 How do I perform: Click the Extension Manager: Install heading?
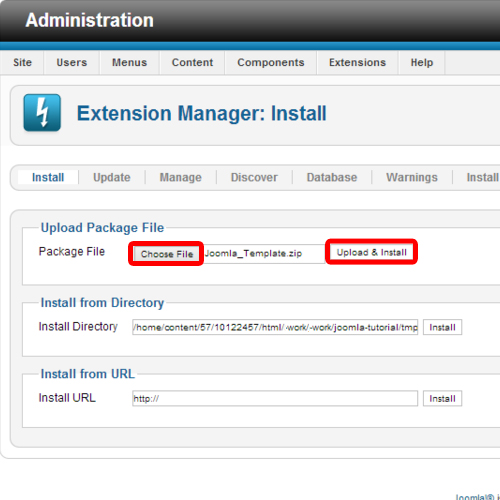pos(202,113)
